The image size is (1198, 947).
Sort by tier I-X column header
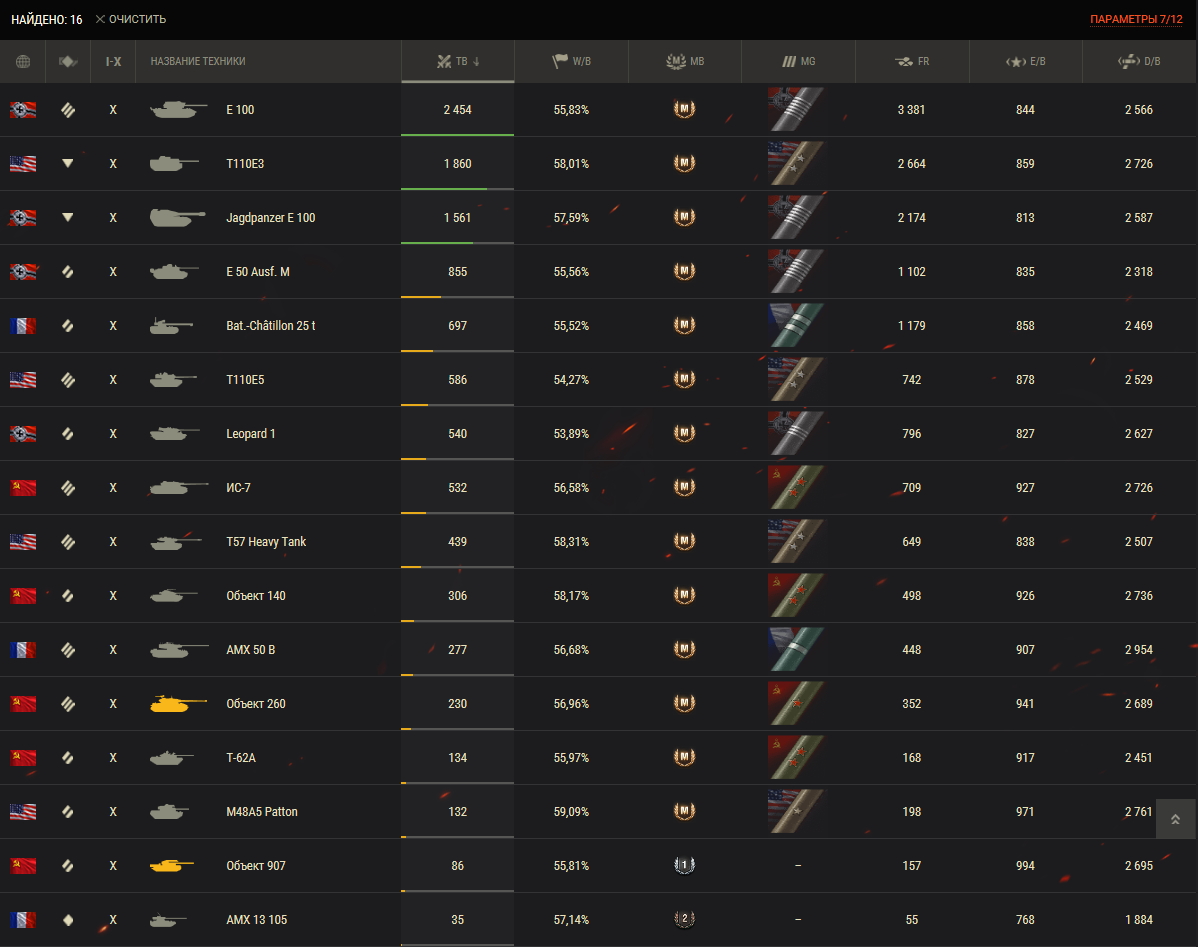tap(113, 61)
